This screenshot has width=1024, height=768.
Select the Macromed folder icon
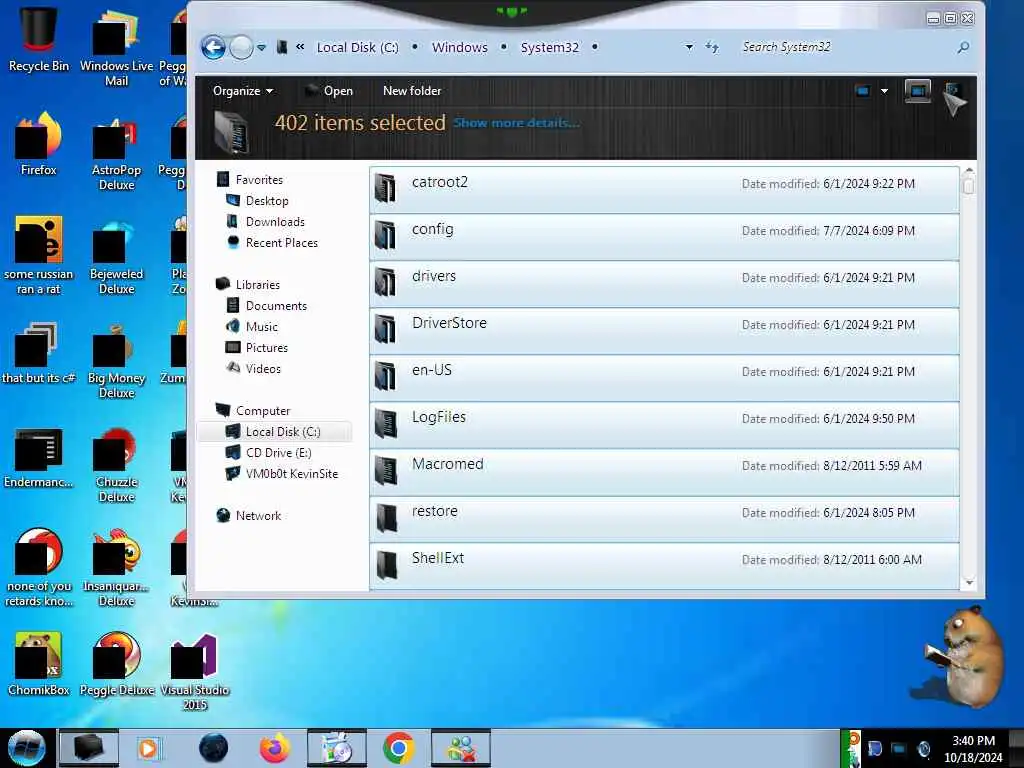(386, 471)
